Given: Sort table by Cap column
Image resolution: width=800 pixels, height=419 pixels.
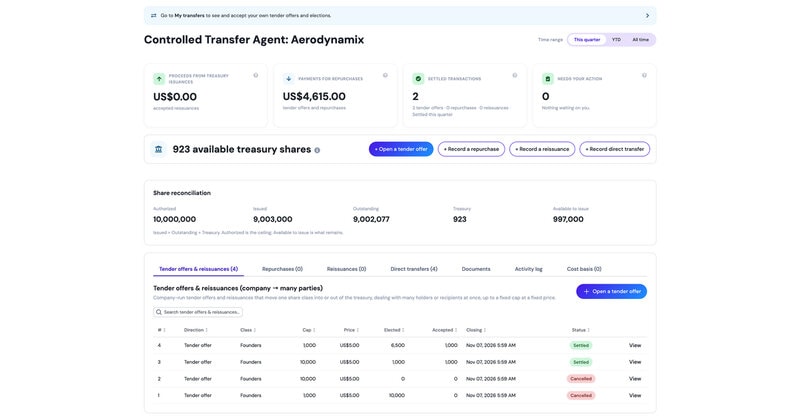Looking at the screenshot, I should coord(309,330).
